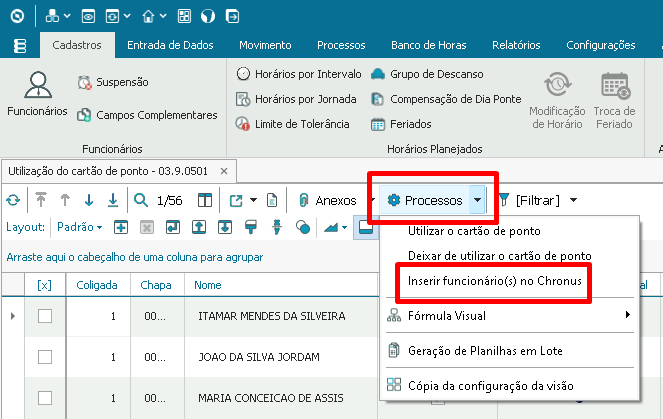Open the Padrão layout dropdown
Image resolution: width=663 pixels, height=419 pixels.
[x=79, y=227]
